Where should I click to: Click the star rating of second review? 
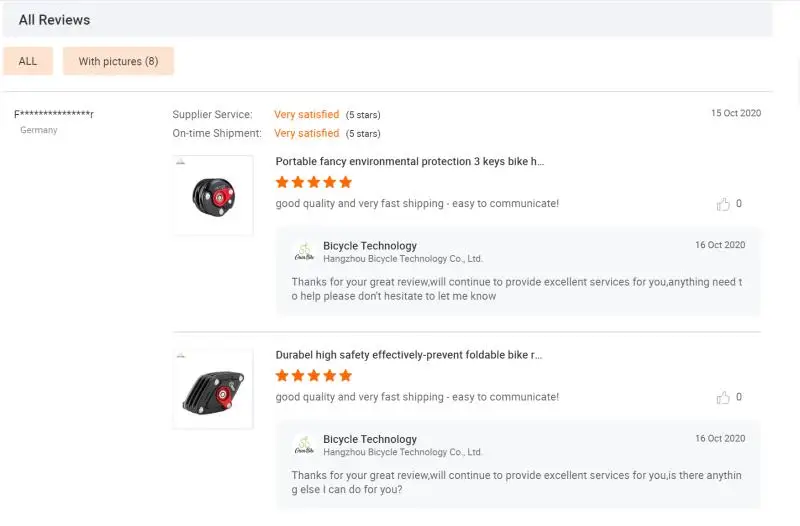tap(314, 375)
